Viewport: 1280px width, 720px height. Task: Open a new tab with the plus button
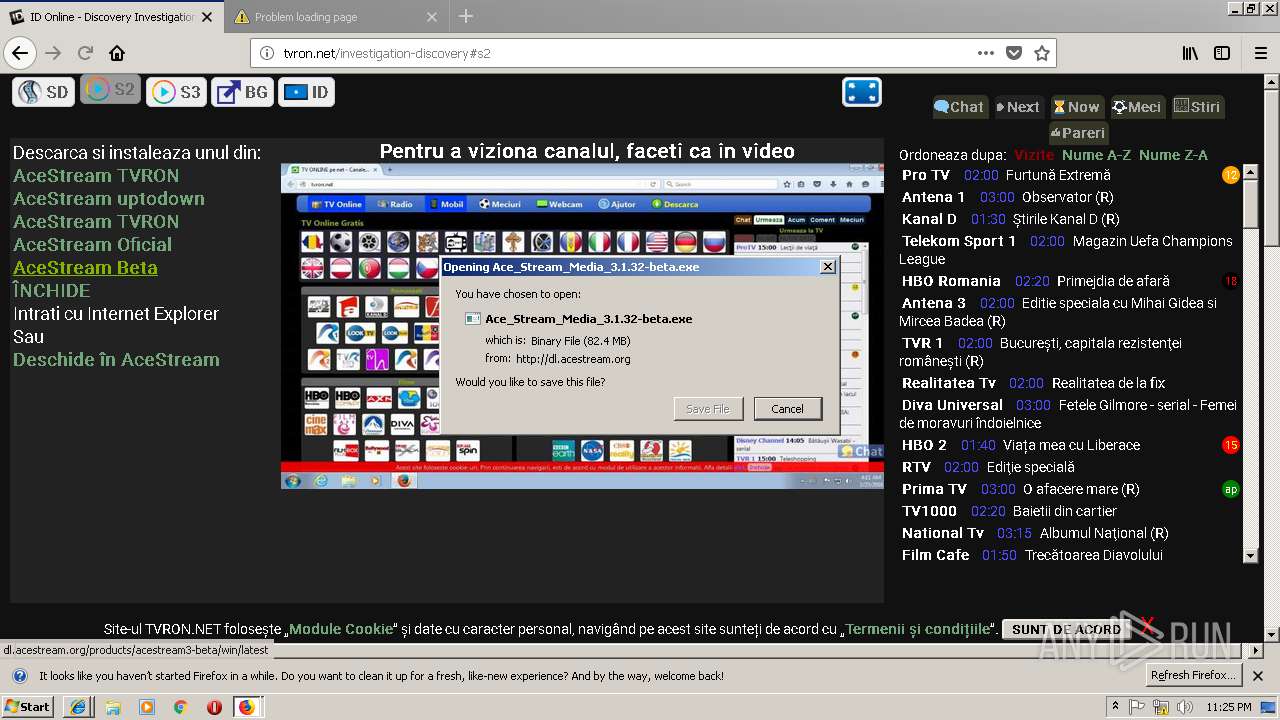[x=466, y=16]
